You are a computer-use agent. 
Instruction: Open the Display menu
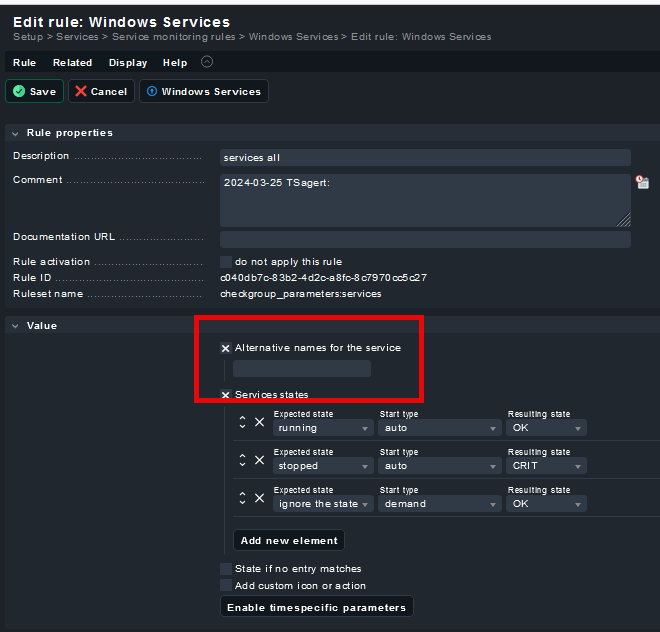[x=128, y=62]
